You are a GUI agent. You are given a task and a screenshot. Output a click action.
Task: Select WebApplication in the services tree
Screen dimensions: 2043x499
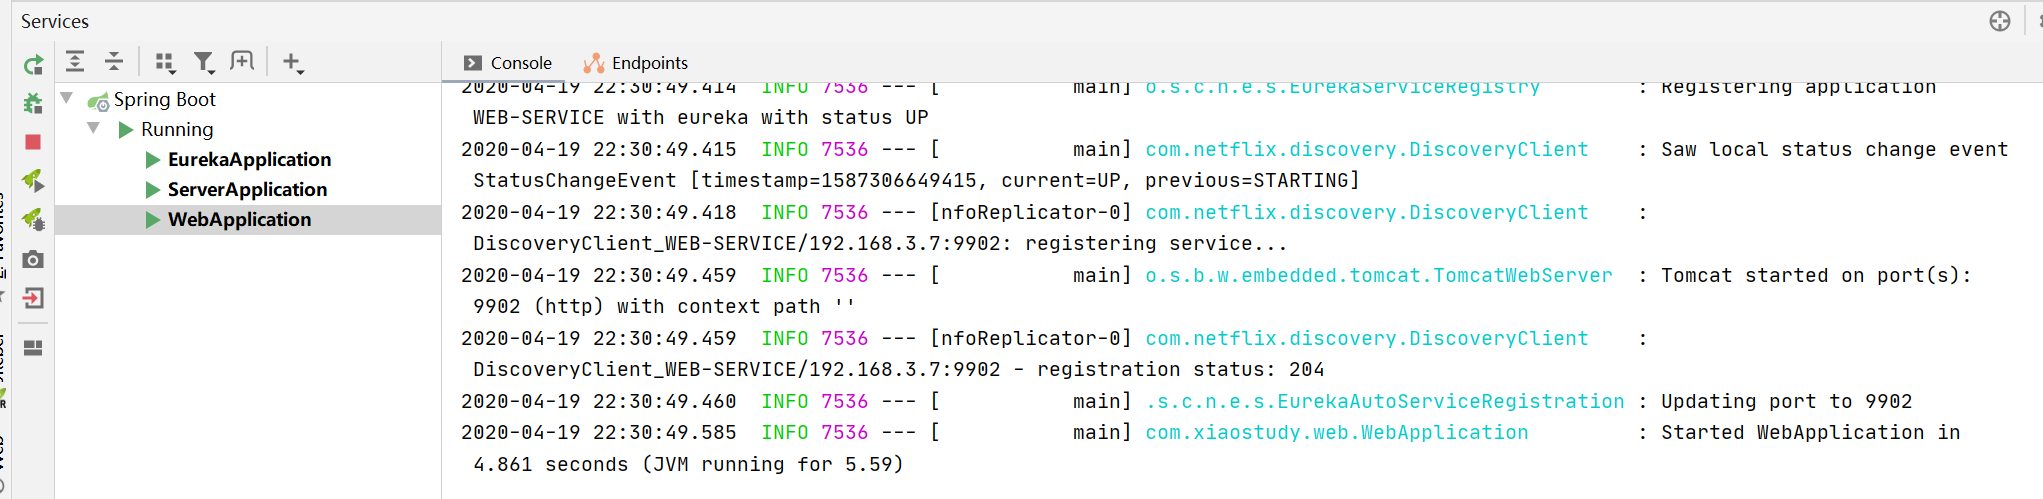coord(239,219)
